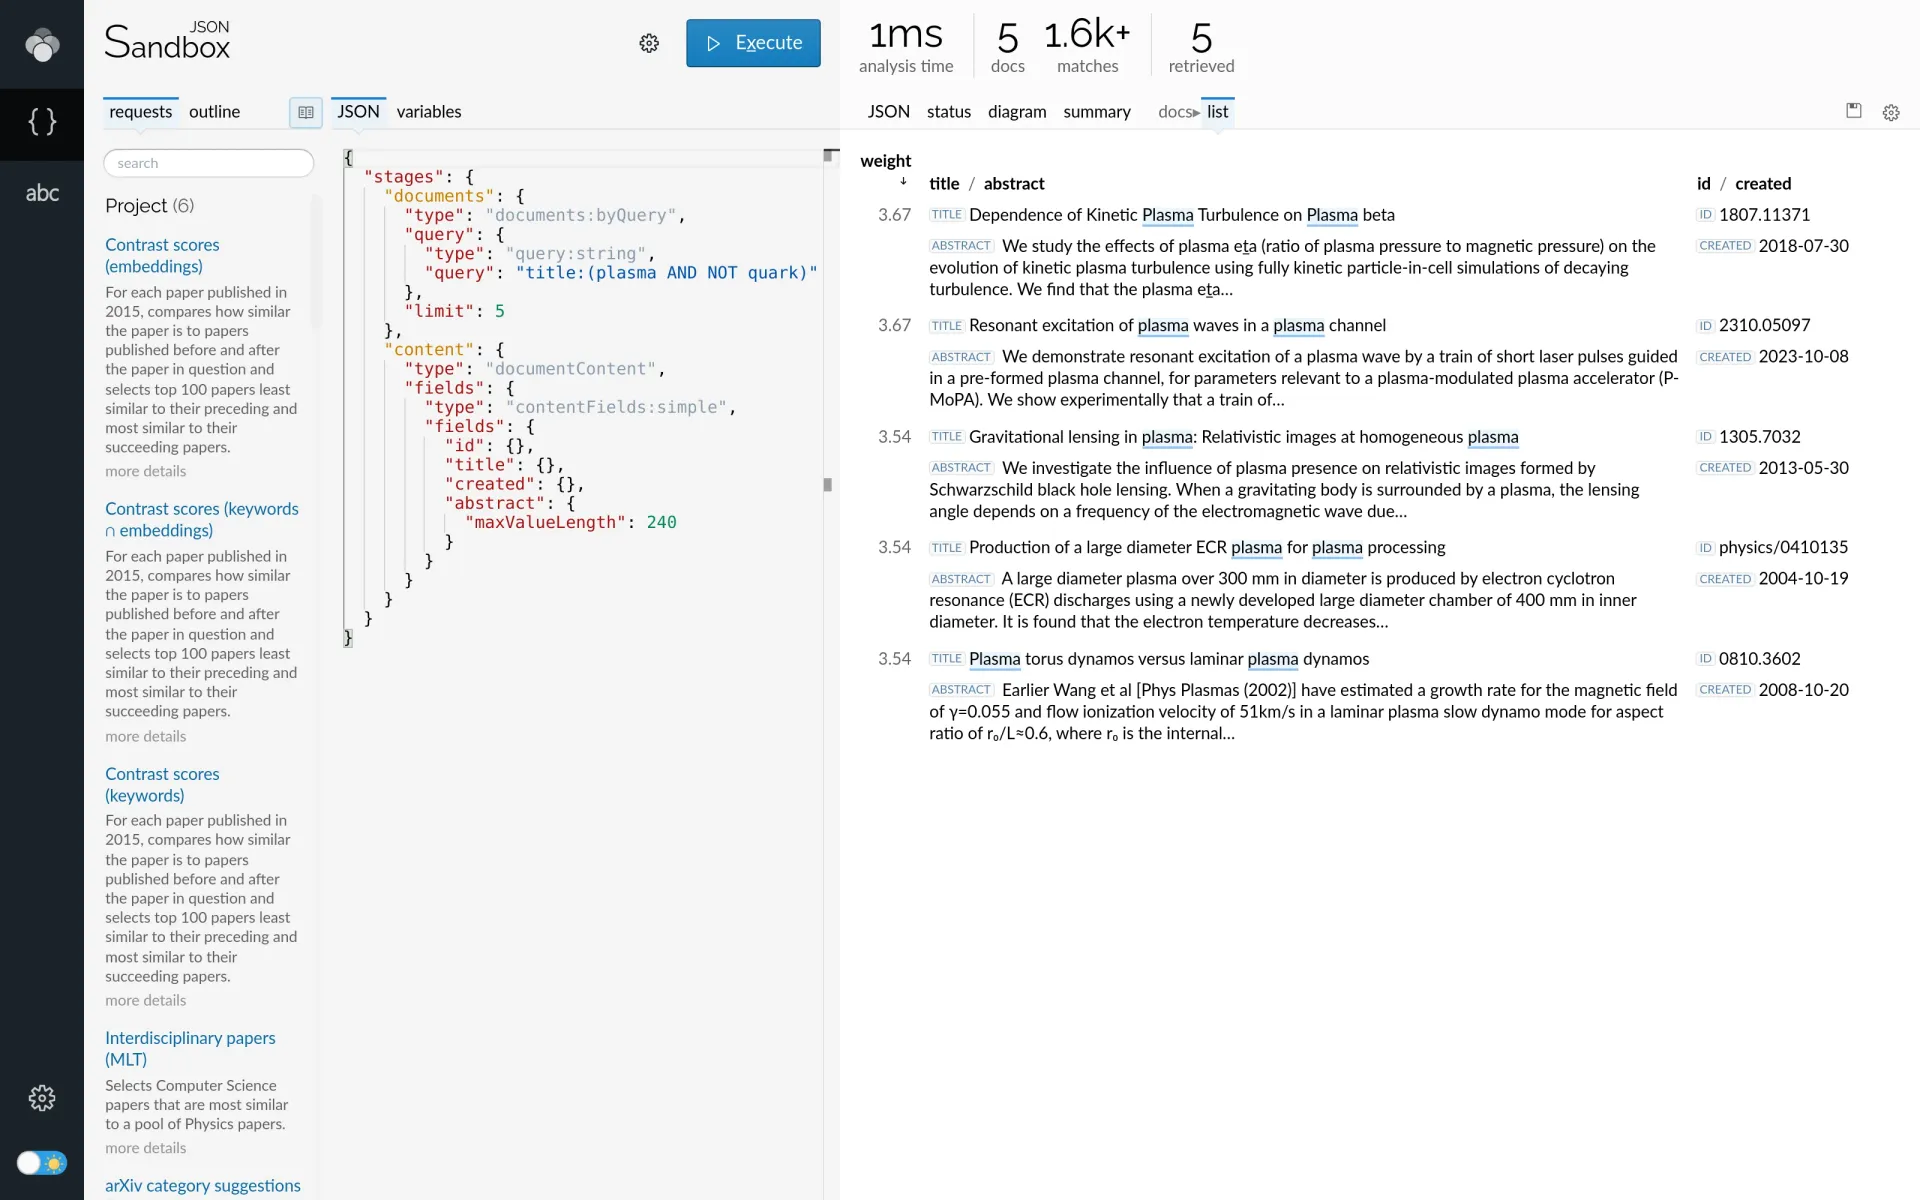Open sidebar settings gear at bottom left

pos(42,1098)
